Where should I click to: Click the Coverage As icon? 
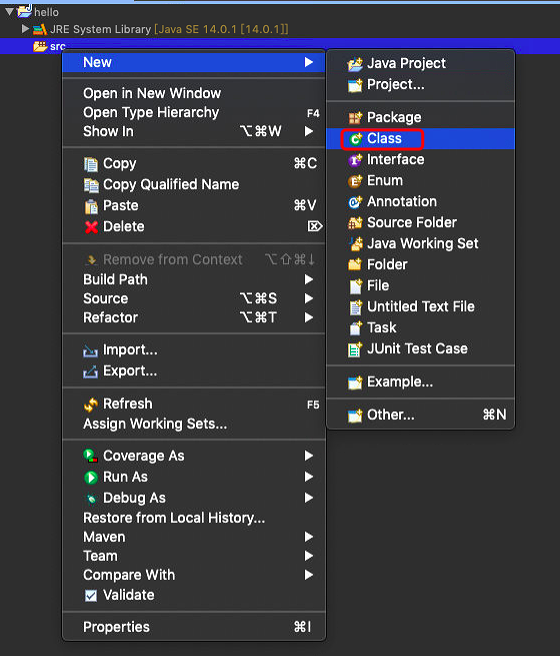coord(90,456)
